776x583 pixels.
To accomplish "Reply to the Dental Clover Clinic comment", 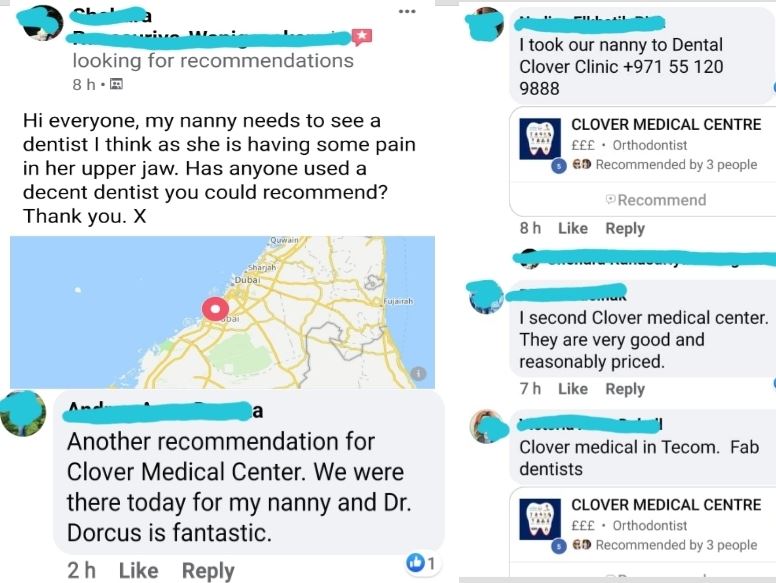I will (625, 229).
